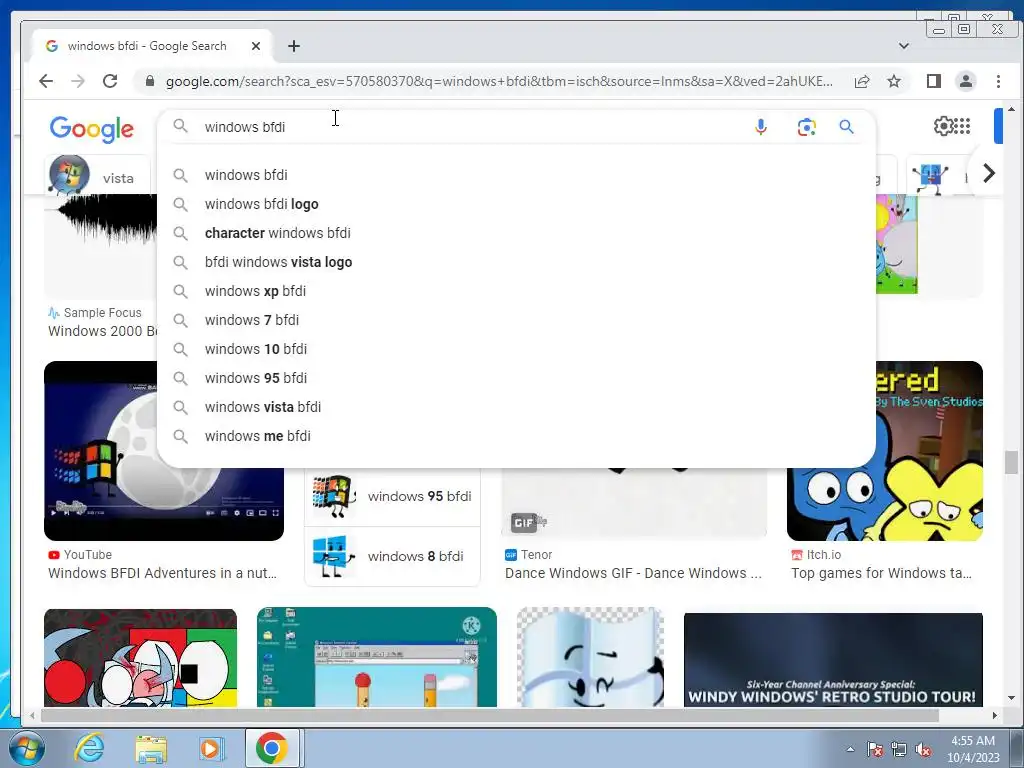The height and width of the screenshot is (768, 1024).
Task: Click the browser Forward arrow
Action: pyautogui.click(x=78, y=81)
